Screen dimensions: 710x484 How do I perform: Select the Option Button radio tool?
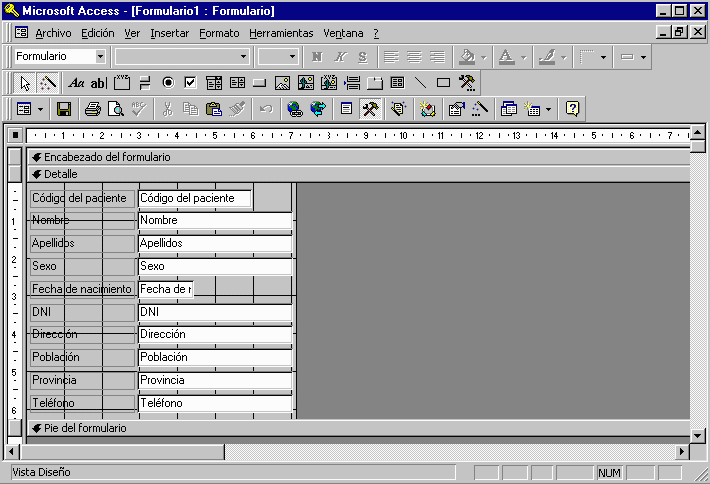(168, 83)
